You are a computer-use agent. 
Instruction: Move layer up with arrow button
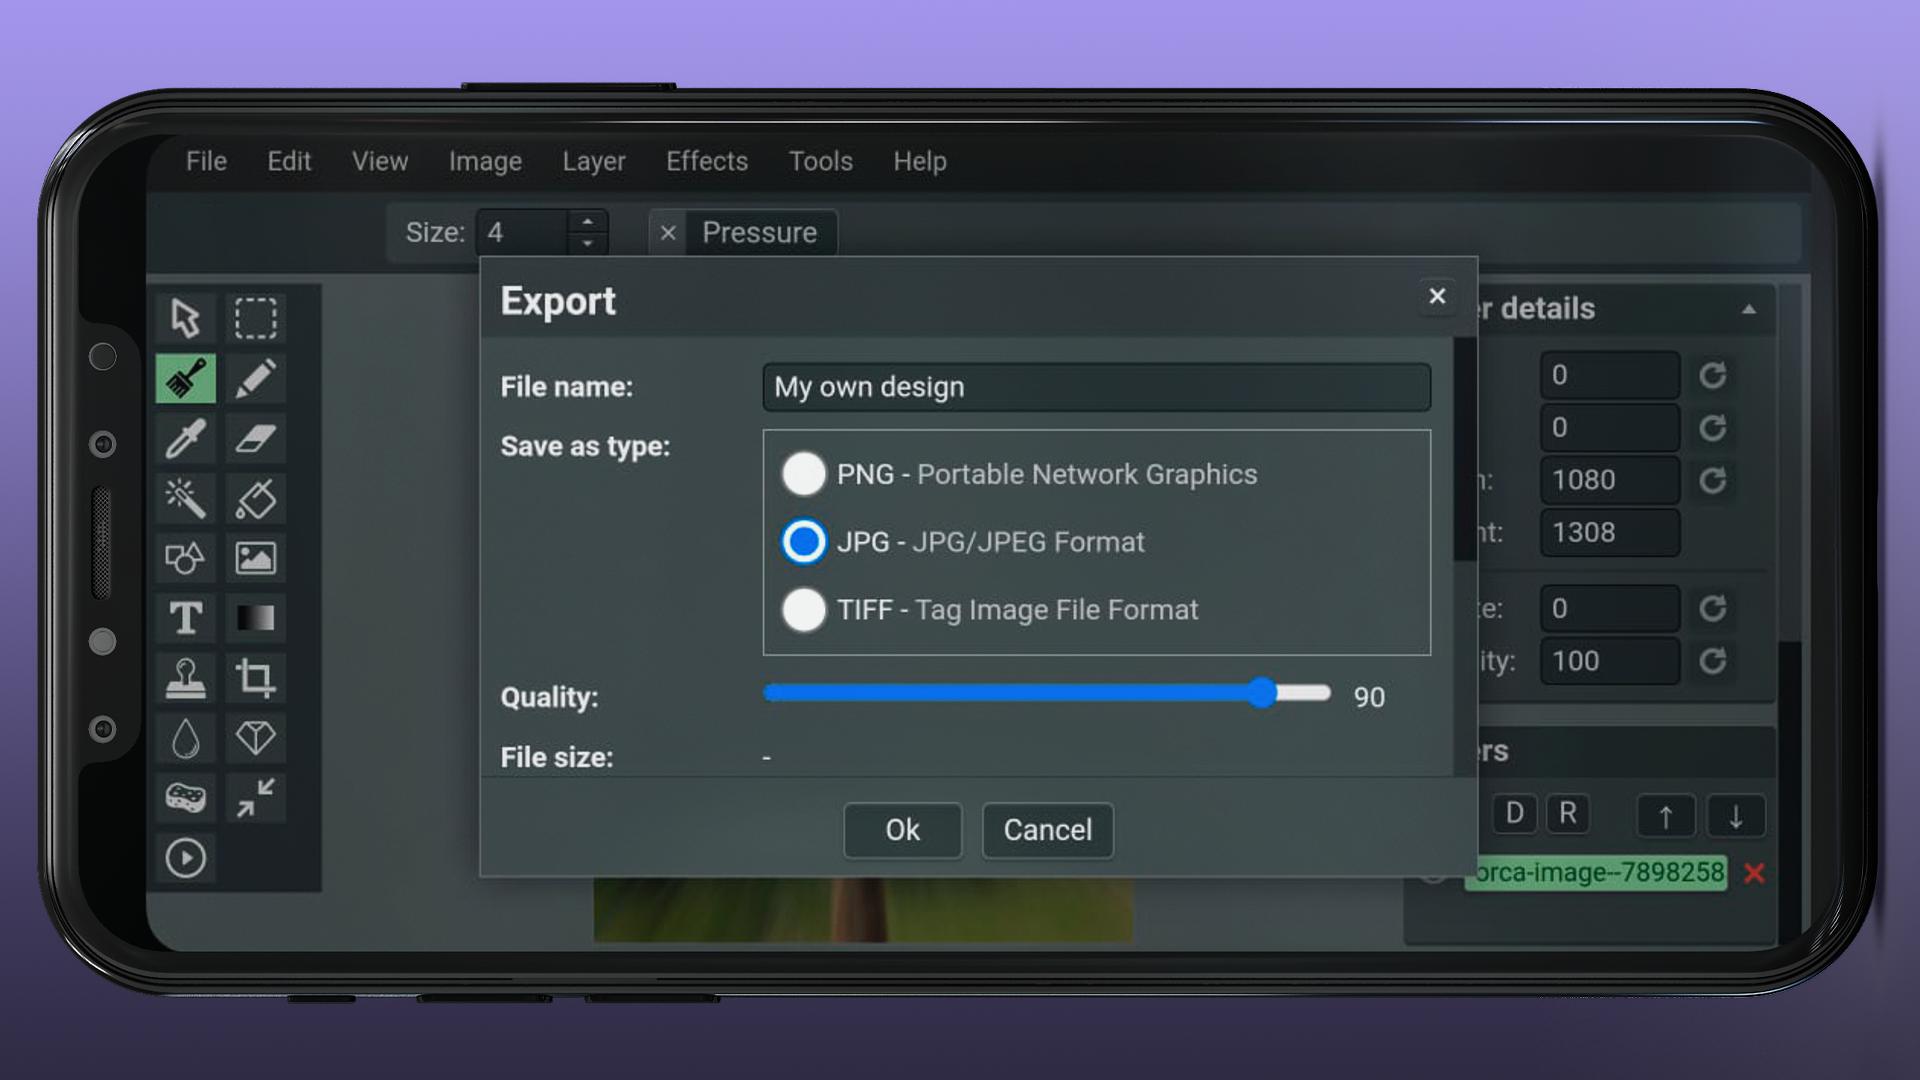[1666, 816]
